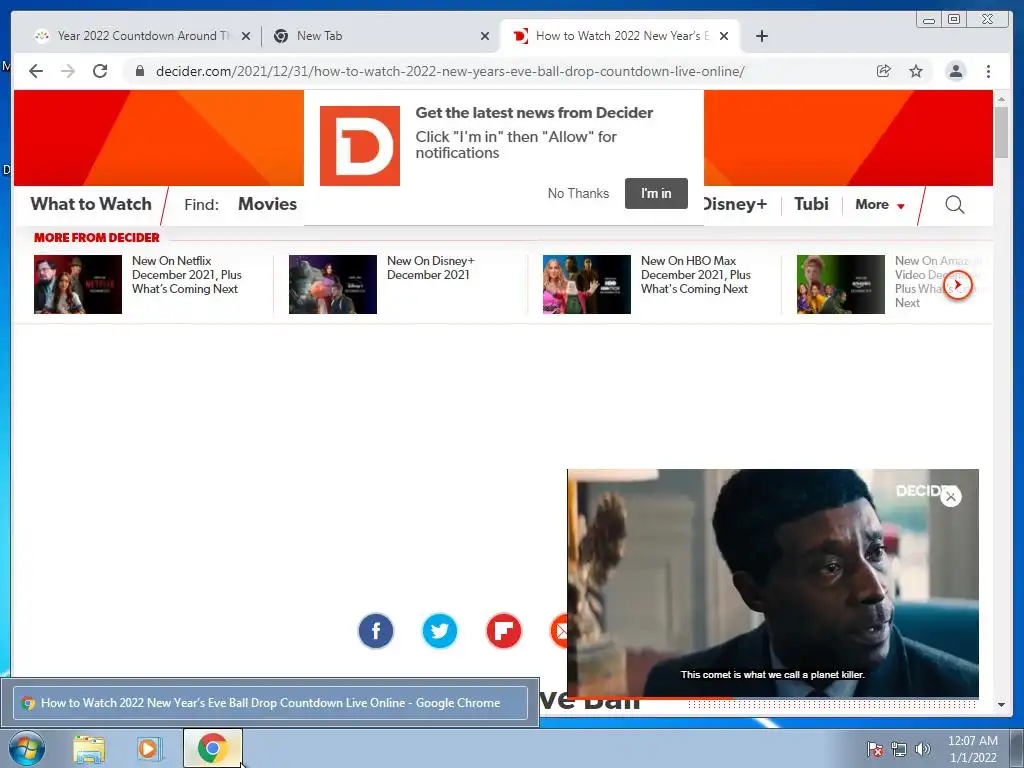Click the browser forward arrow

68,71
